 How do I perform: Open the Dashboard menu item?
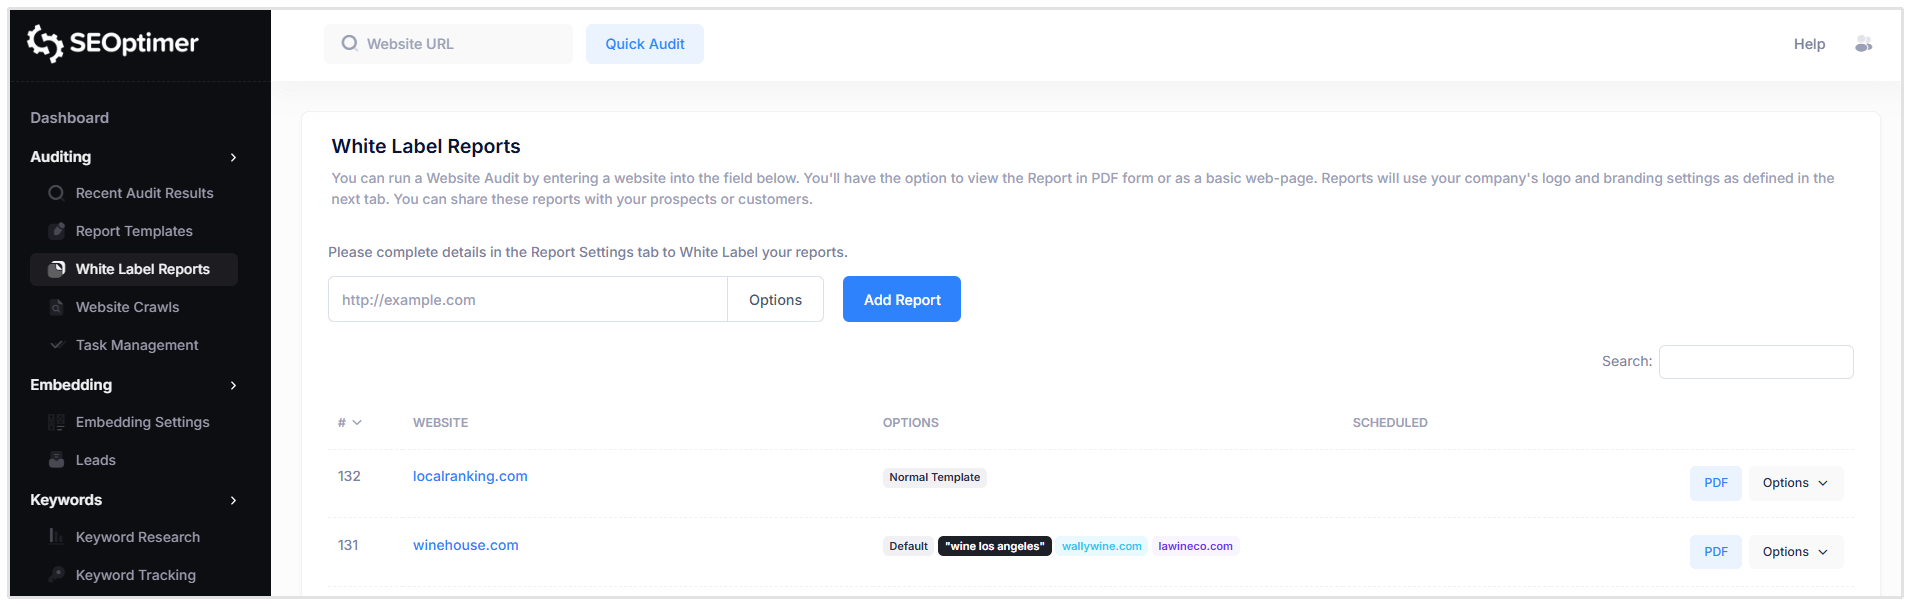click(69, 117)
